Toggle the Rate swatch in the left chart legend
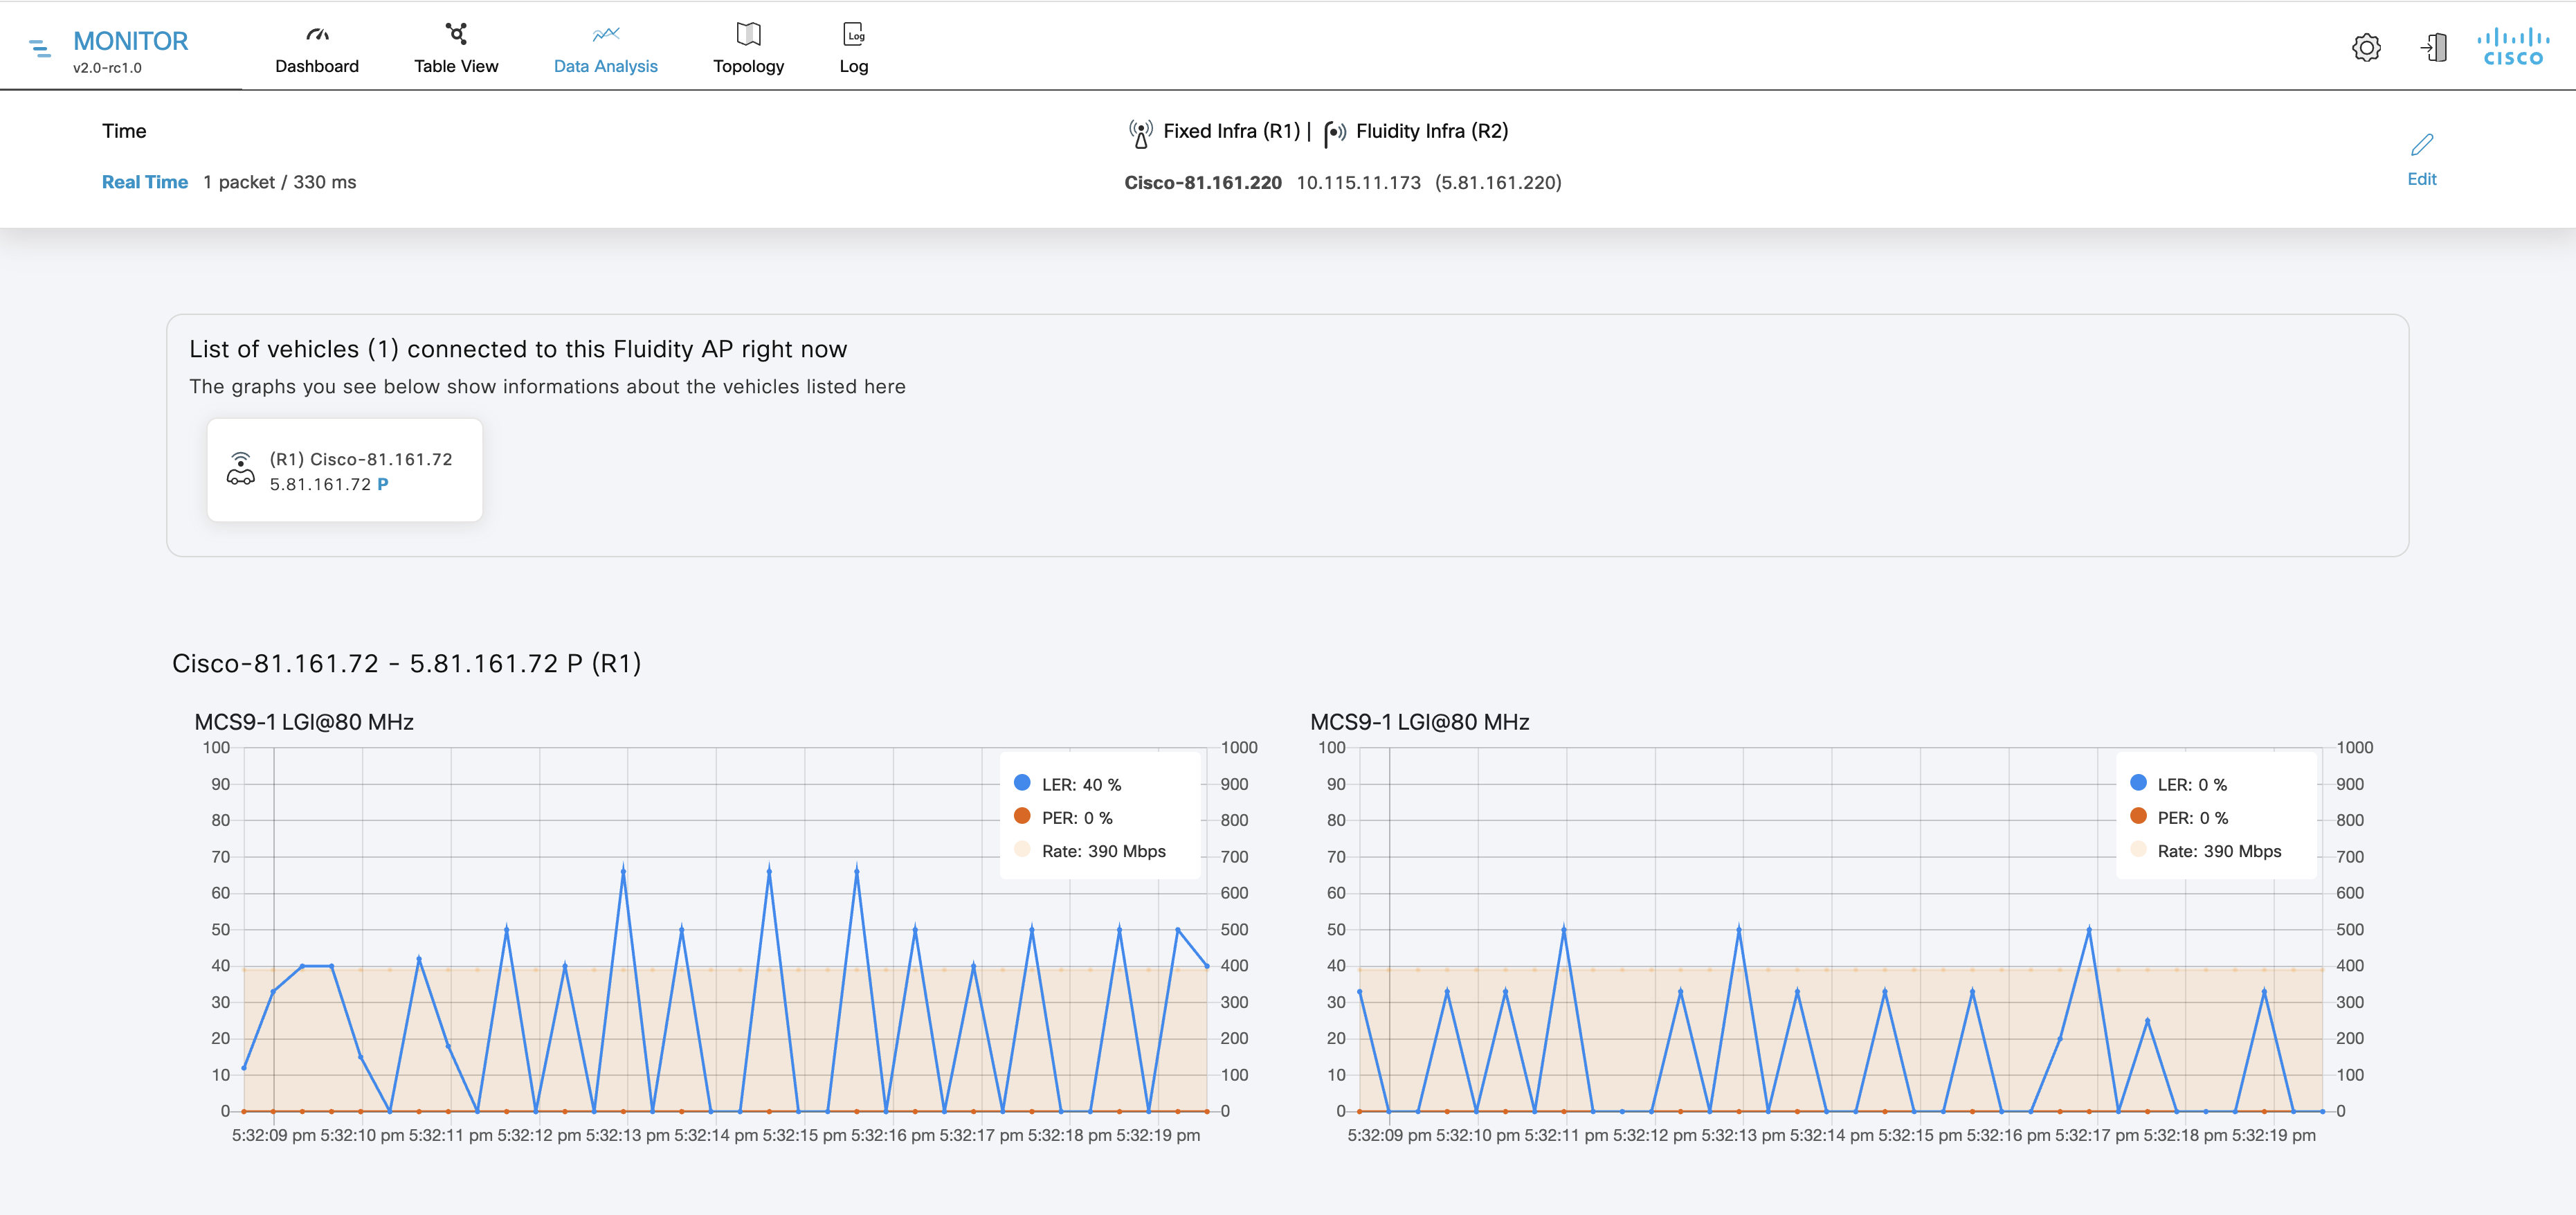2576x1215 pixels. [x=1022, y=849]
